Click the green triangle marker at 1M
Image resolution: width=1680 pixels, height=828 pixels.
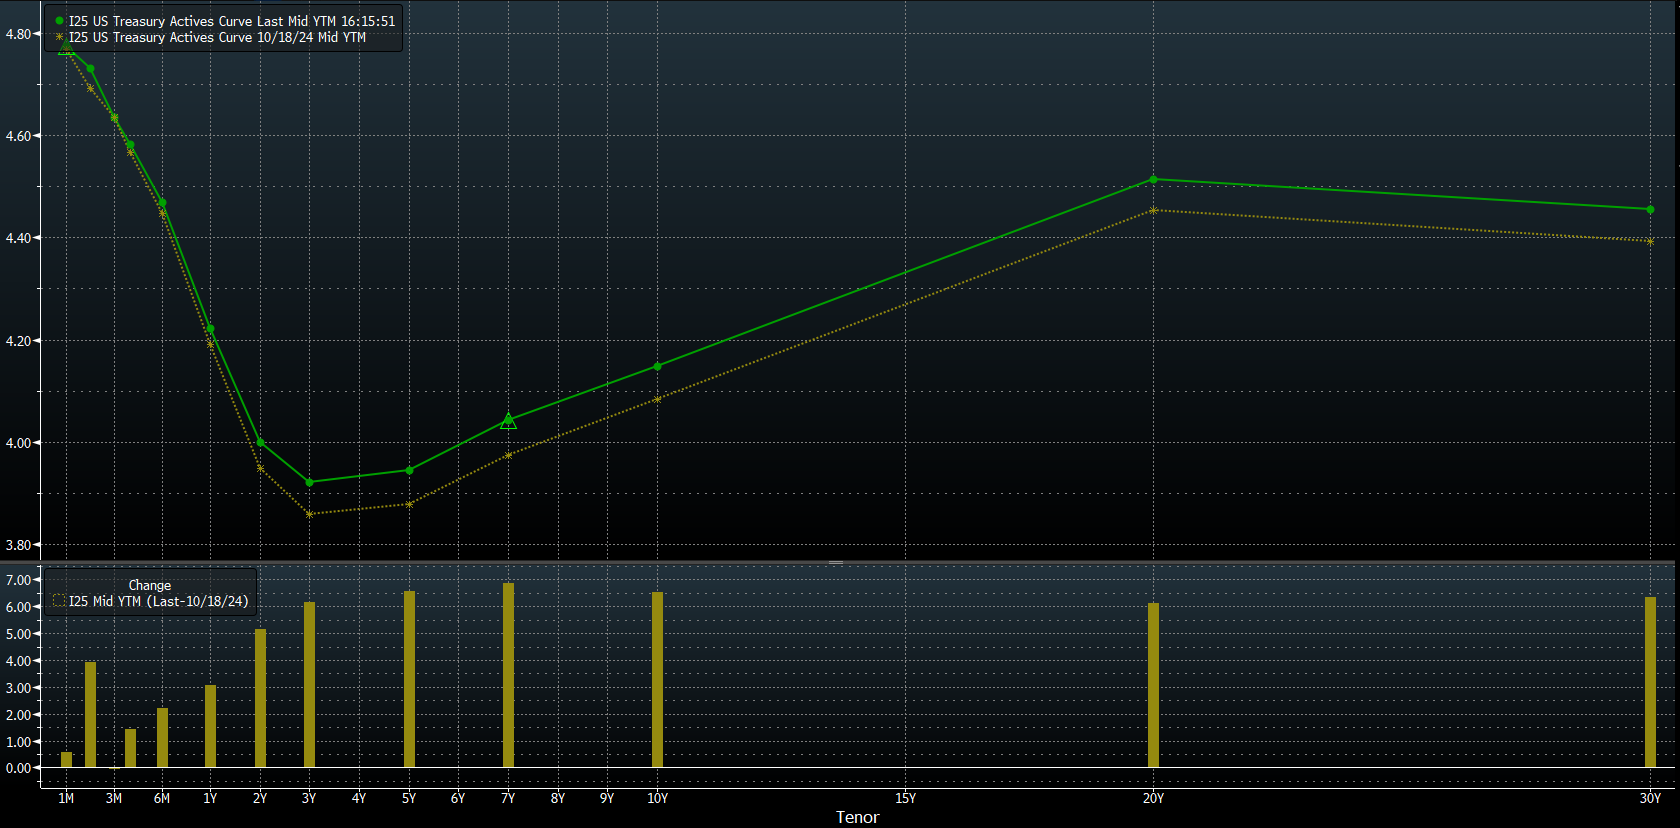(66, 47)
